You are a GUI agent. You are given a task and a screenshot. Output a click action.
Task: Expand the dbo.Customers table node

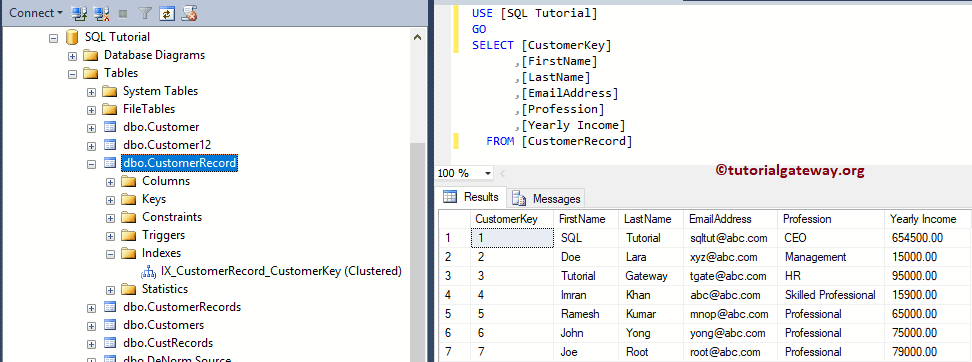[x=92, y=325]
